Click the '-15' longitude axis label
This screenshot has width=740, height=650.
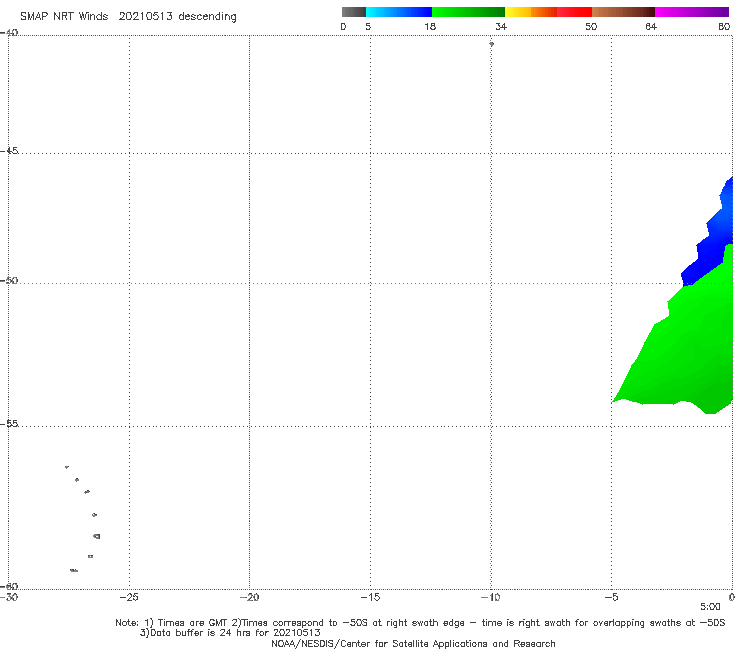click(x=370, y=597)
